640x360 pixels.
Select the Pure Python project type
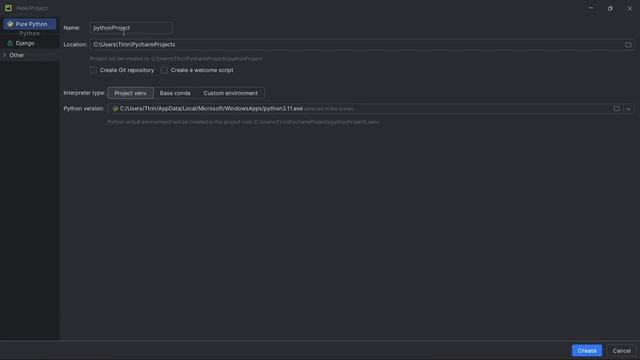(x=29, y=24)
